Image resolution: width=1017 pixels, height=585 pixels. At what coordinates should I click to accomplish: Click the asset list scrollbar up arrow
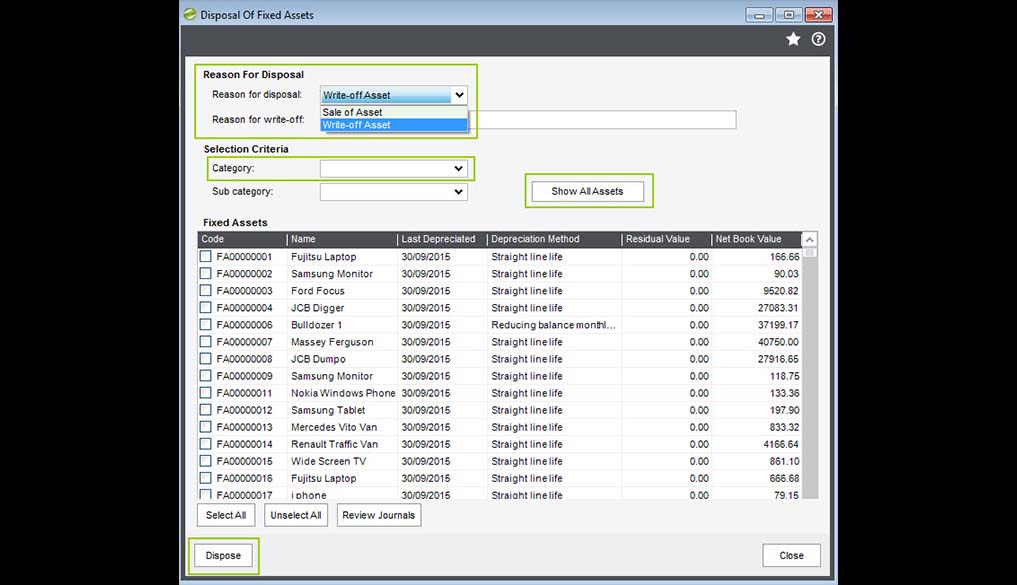pyautogui.click(x=809, y=239)
